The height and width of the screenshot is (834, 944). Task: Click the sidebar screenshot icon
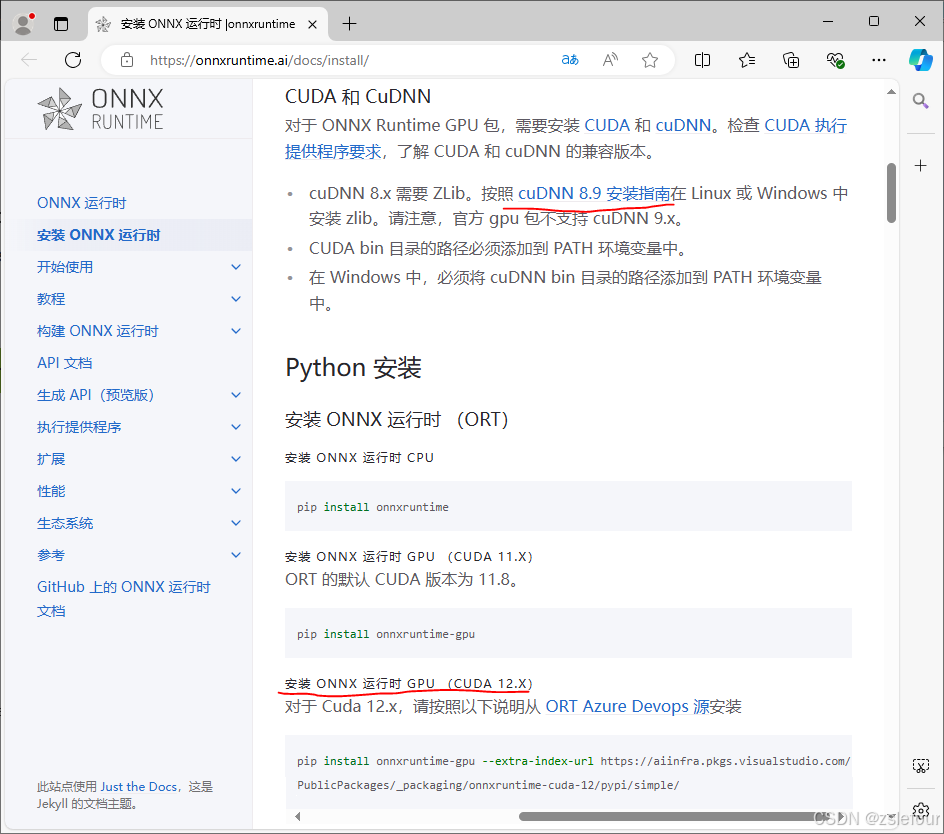pyautogui.click(x=921, y=766)
